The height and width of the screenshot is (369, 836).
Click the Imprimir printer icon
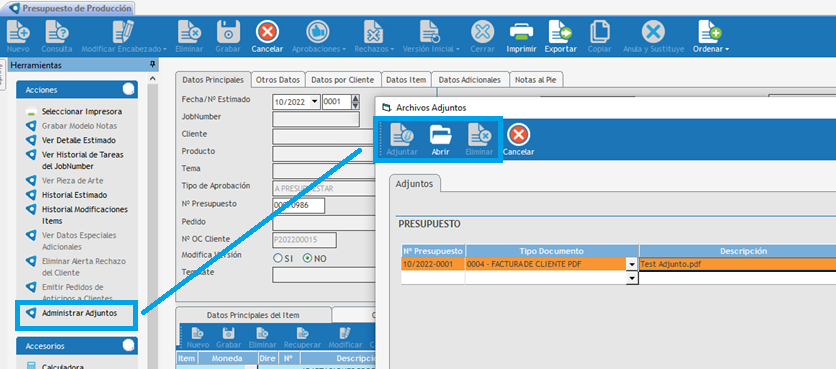pyautogui.click(x=521, y=33)
